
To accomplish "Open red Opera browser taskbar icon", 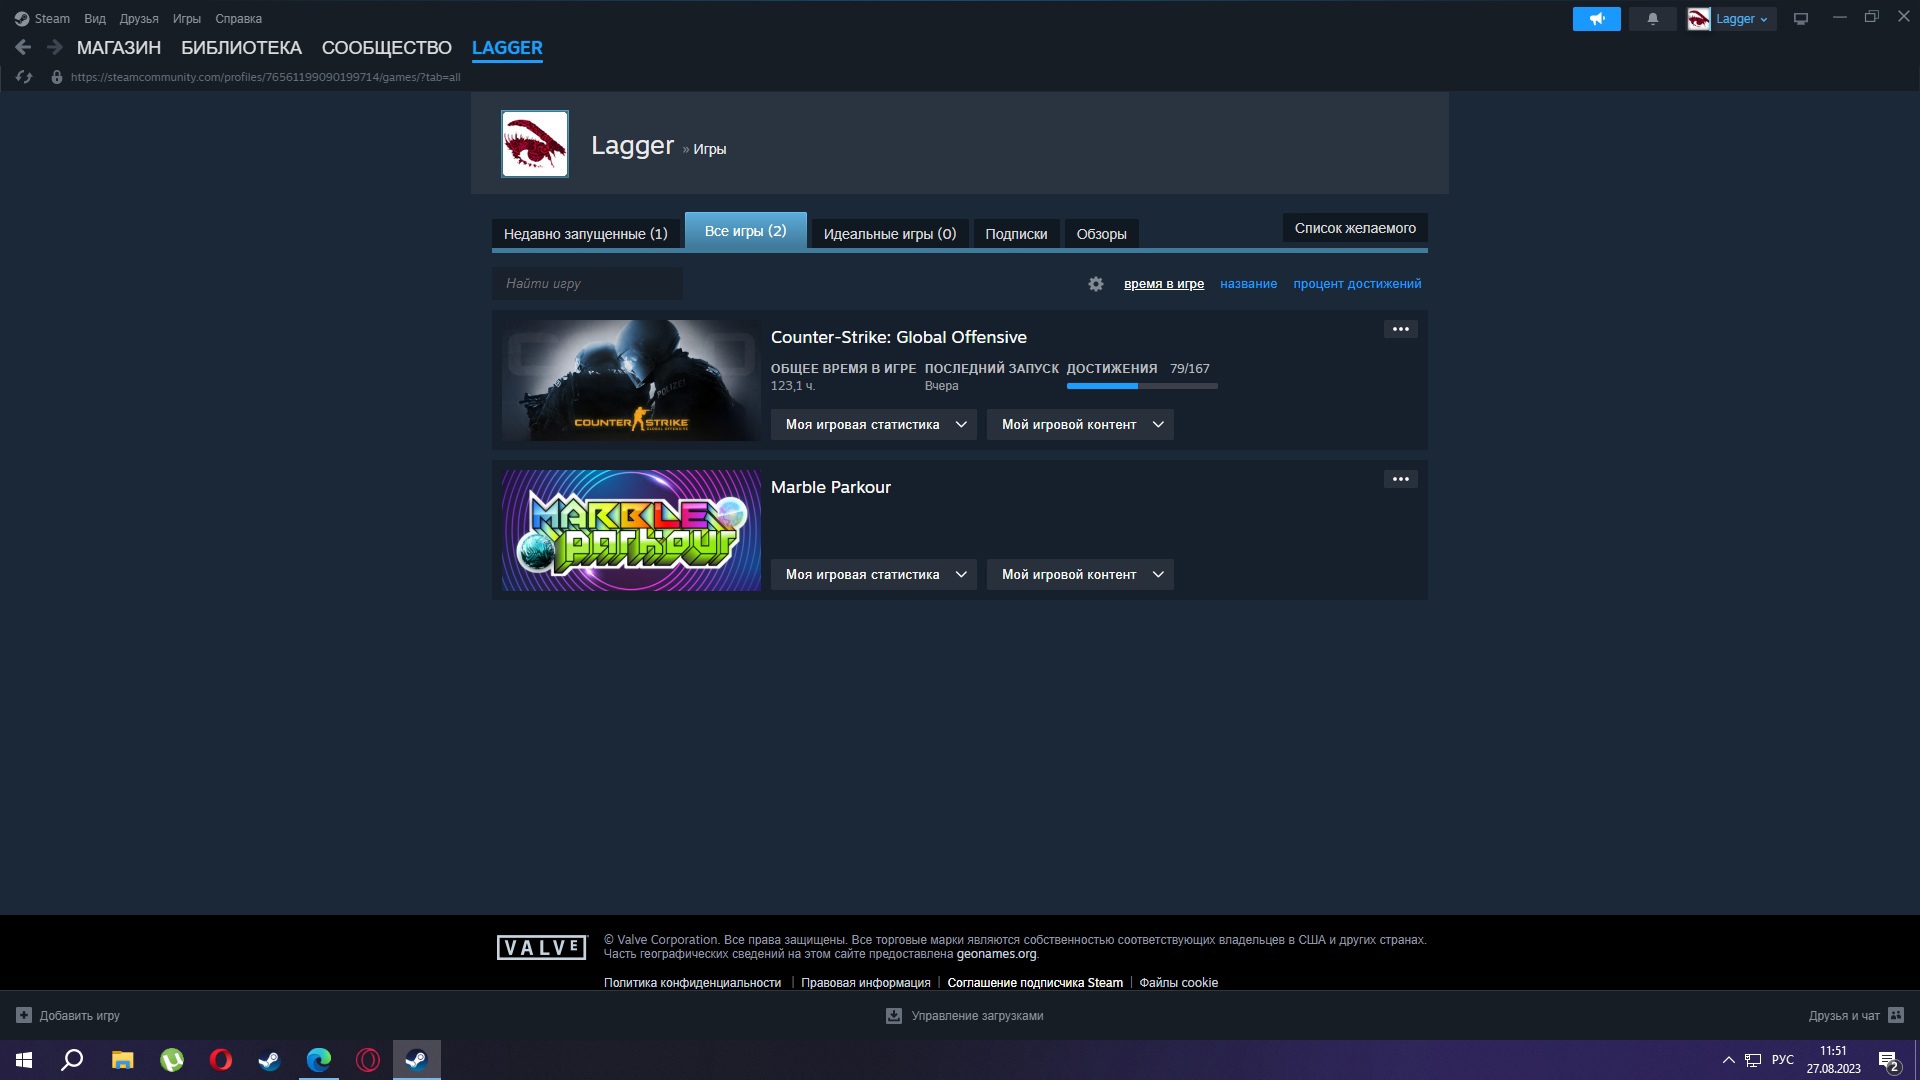I will pyautogui.click(x=221, y=1060).
